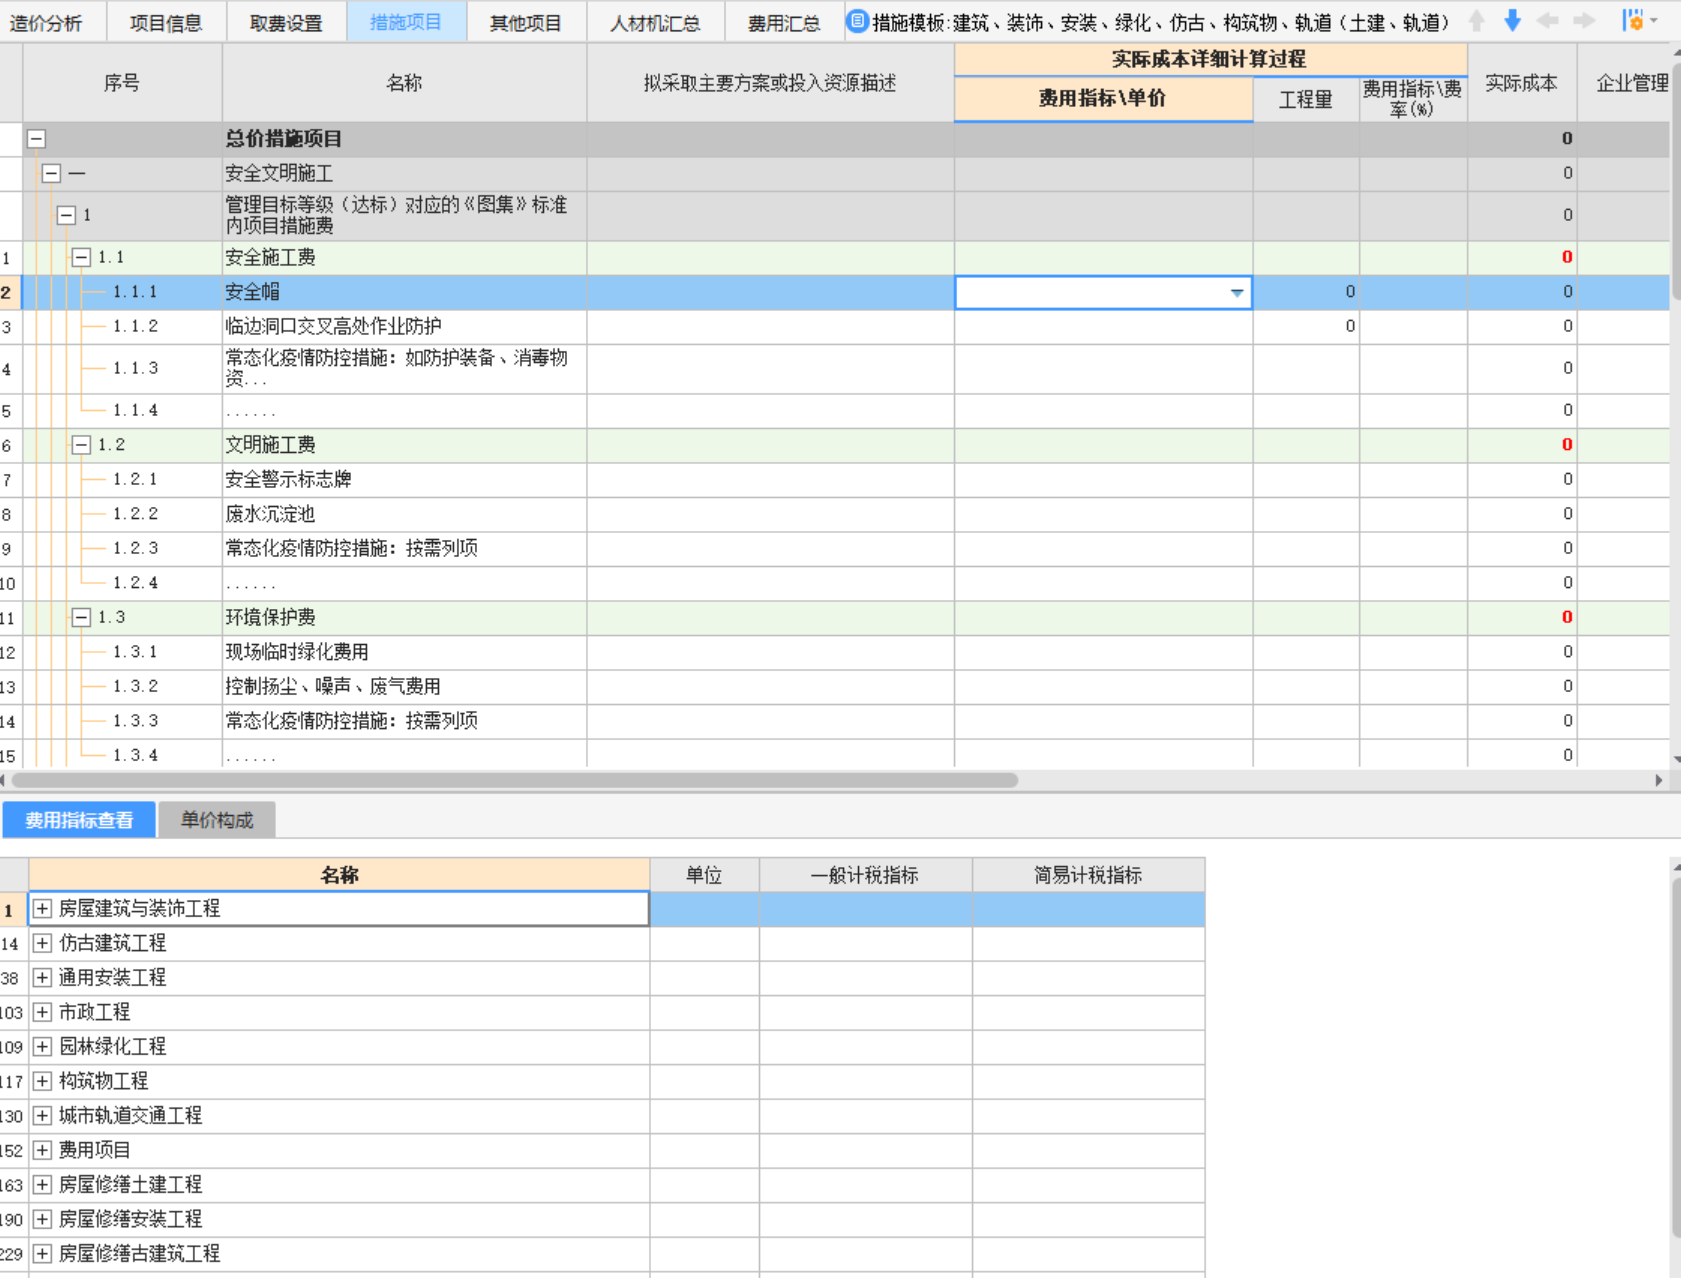This screenshot has width=1681, height=1278.
Task: Expand 房屋修缮土建工程 node
Action: tap(42, 1184)
